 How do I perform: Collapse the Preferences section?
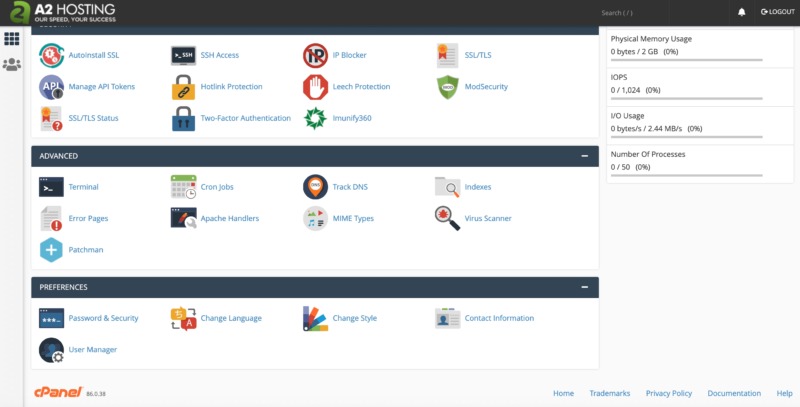pyautogui.click(x=584, y=287)
